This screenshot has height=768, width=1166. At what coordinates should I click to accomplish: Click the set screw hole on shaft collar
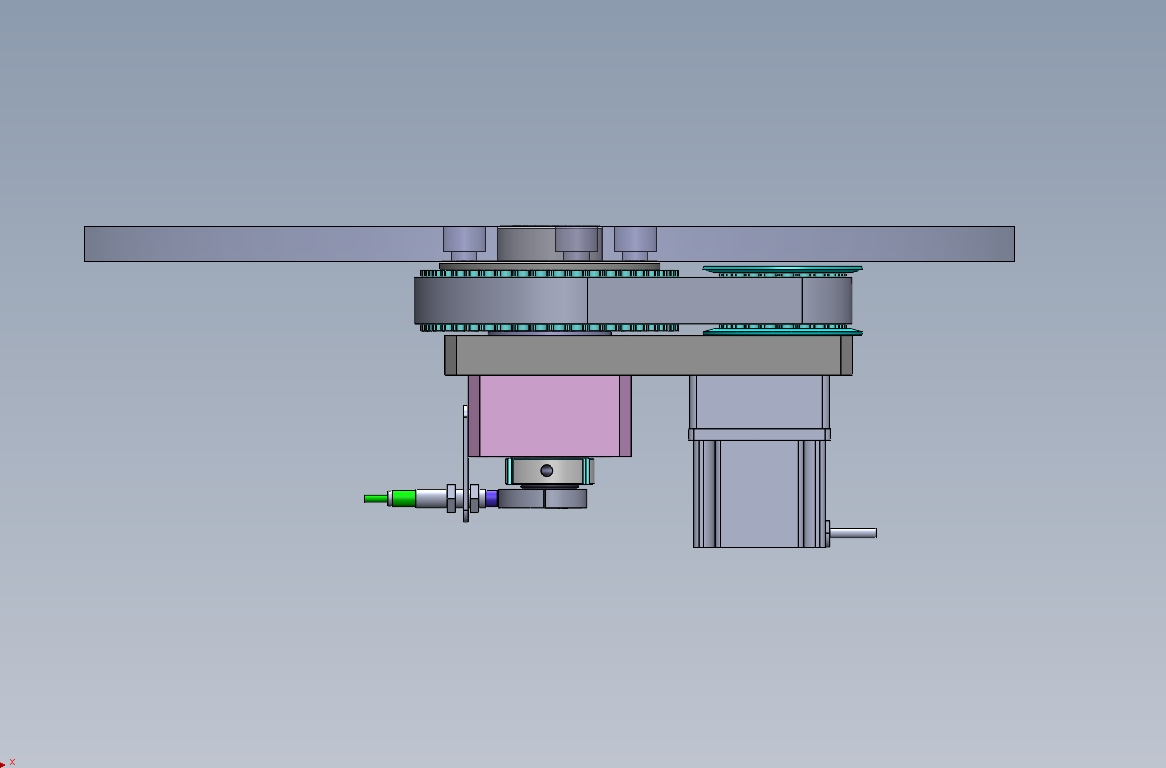(547, 471)
